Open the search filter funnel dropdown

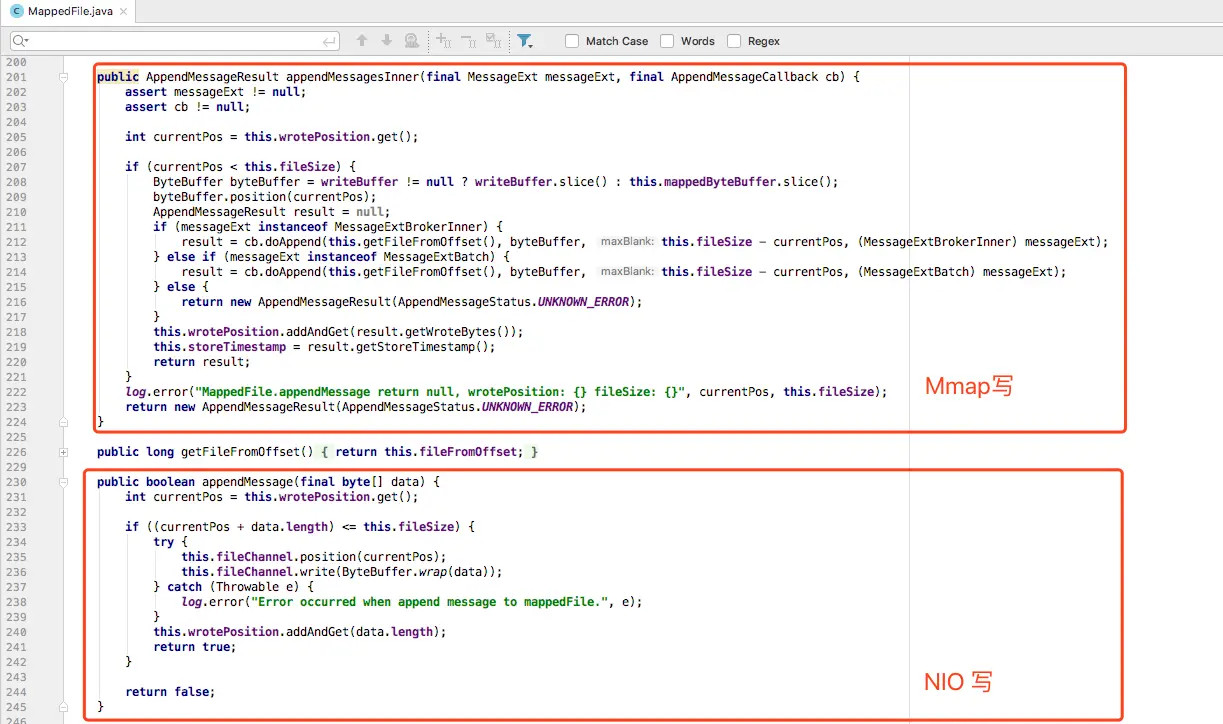525,41
